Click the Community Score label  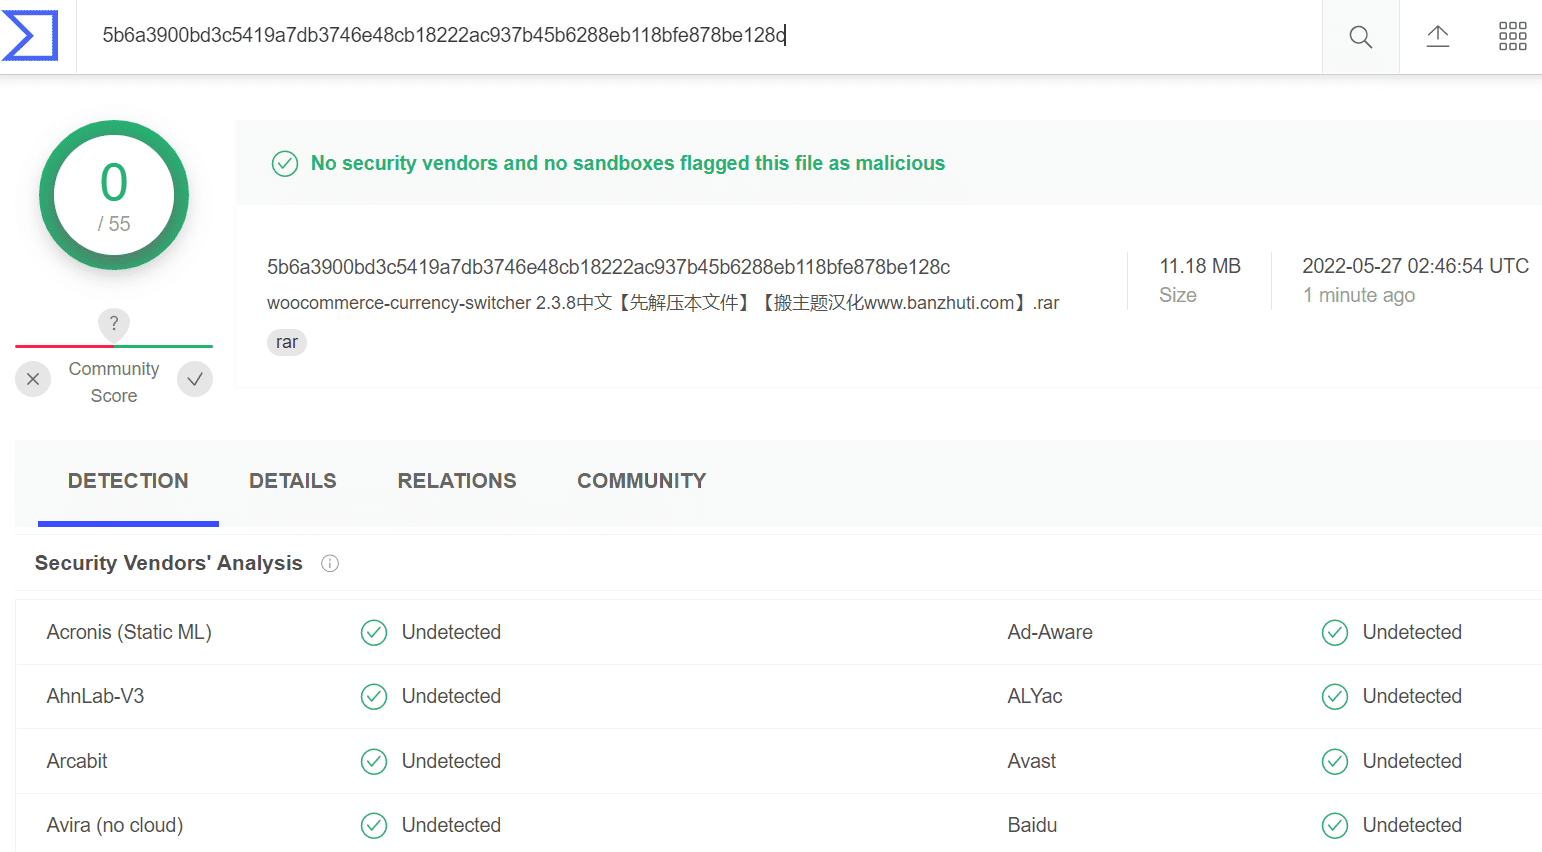point(114,382)
